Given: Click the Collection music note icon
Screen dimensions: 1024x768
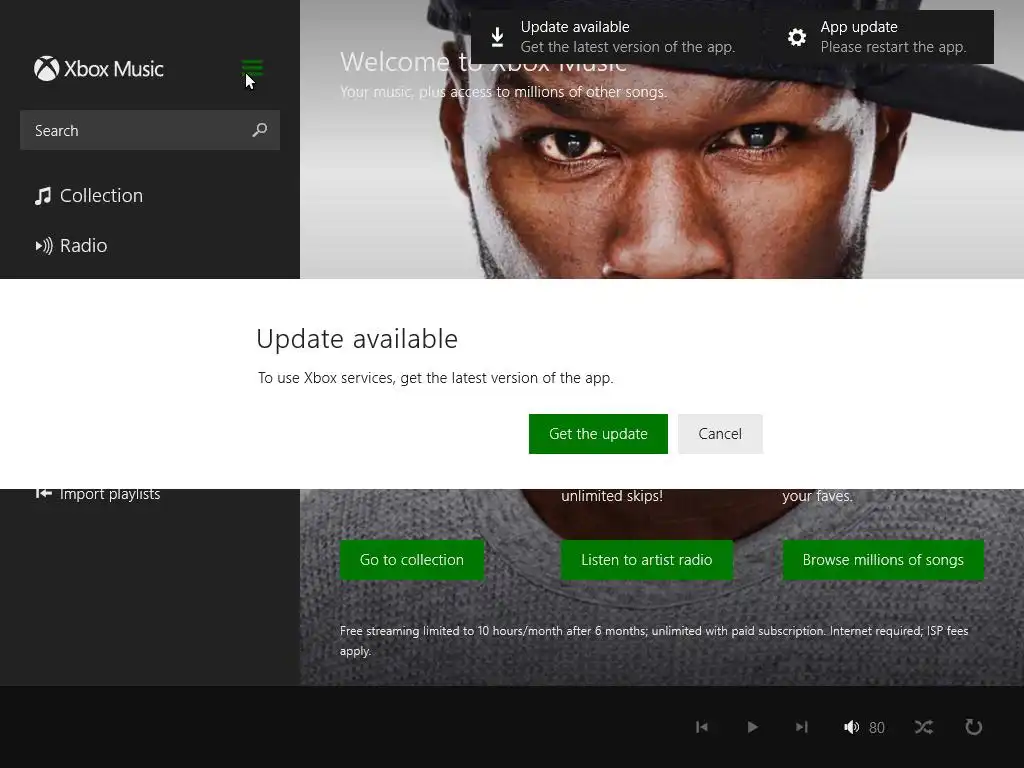Looking at the screenshot, I should (x=43, y=196).
